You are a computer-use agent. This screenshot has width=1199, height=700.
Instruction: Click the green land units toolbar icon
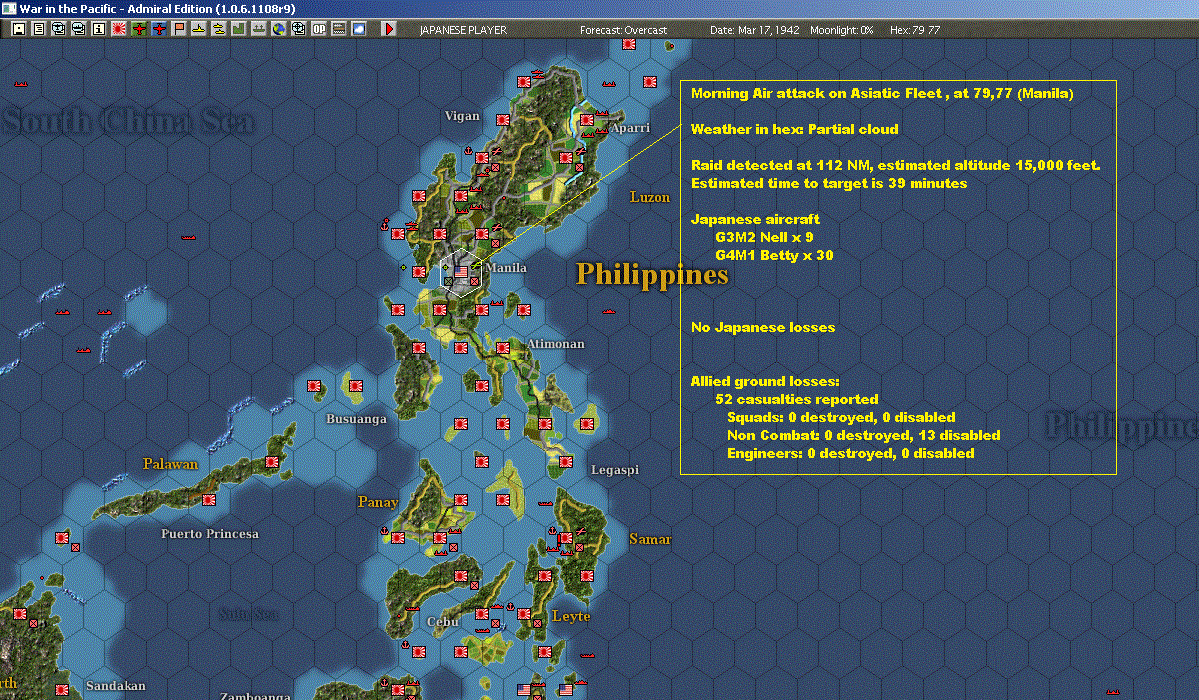[x=239, y=29]
